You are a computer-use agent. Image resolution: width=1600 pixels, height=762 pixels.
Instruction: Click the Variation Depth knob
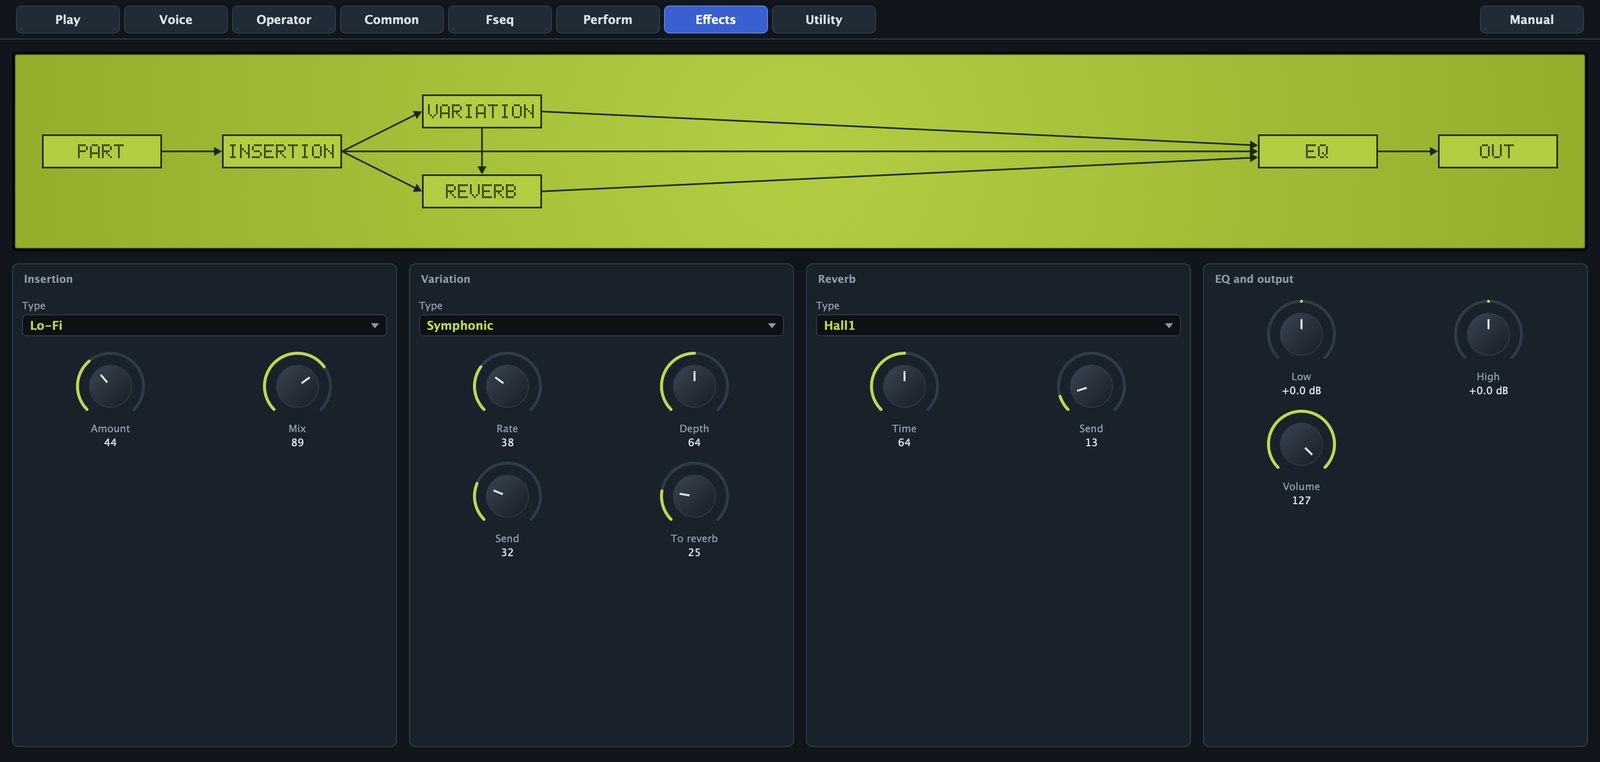tap(694, 386)
